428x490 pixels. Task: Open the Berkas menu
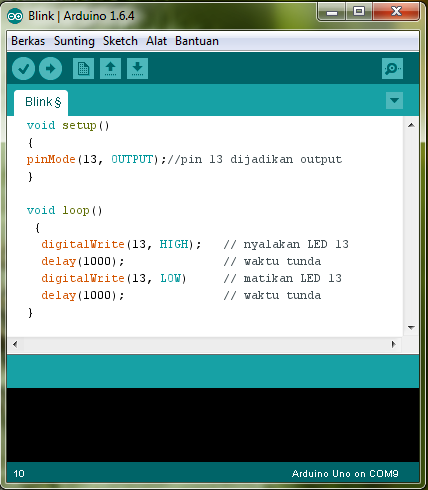(x=28, y=41)
